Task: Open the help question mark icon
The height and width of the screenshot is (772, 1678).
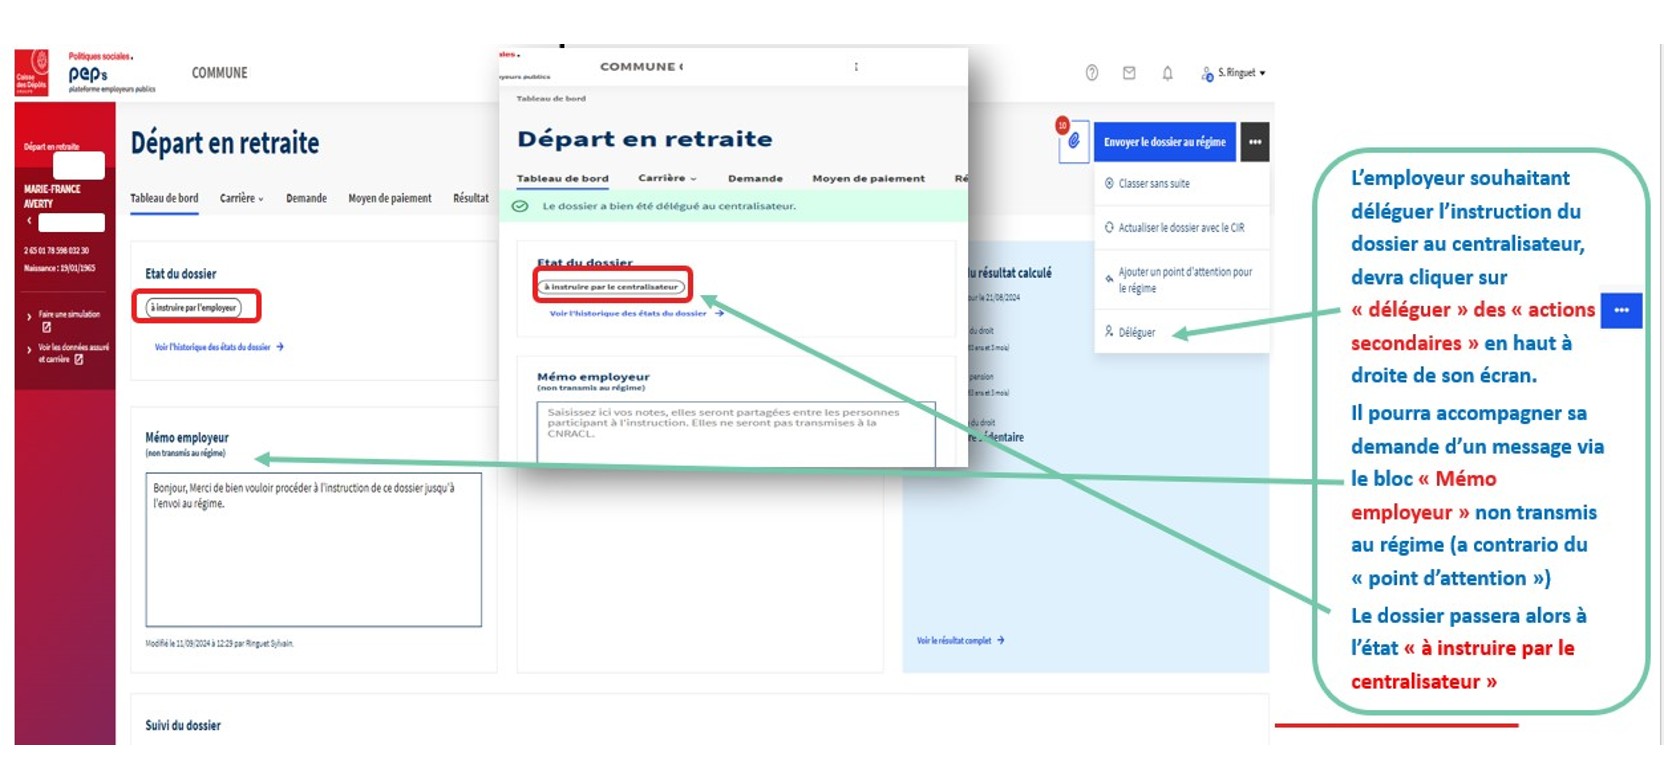Action: click(x=1092, y=73)
